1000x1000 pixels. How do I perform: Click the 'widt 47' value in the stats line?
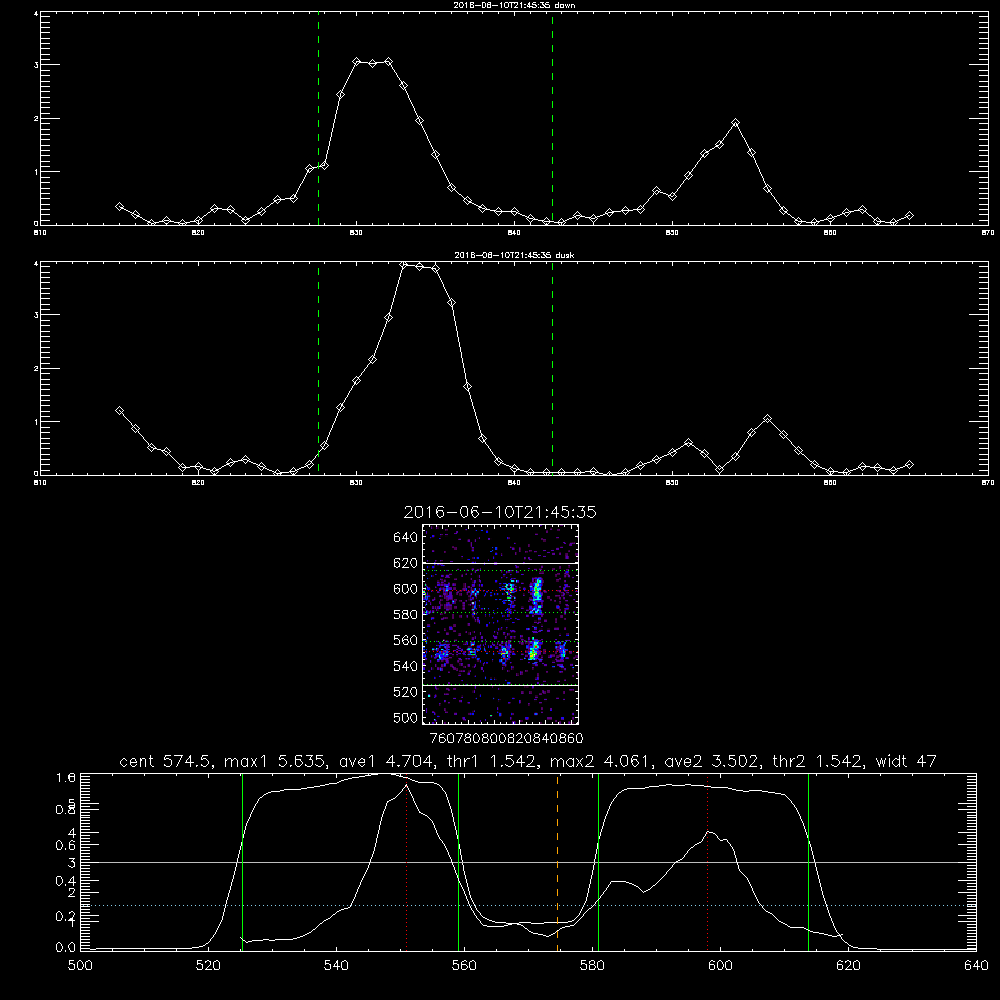pos(906,761)
